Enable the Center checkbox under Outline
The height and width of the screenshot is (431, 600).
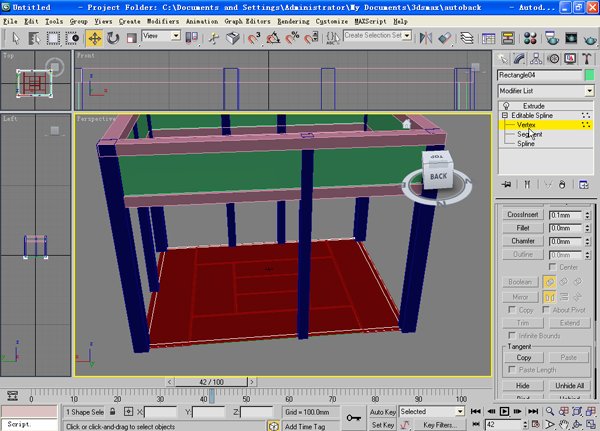[x=553, y=267]
